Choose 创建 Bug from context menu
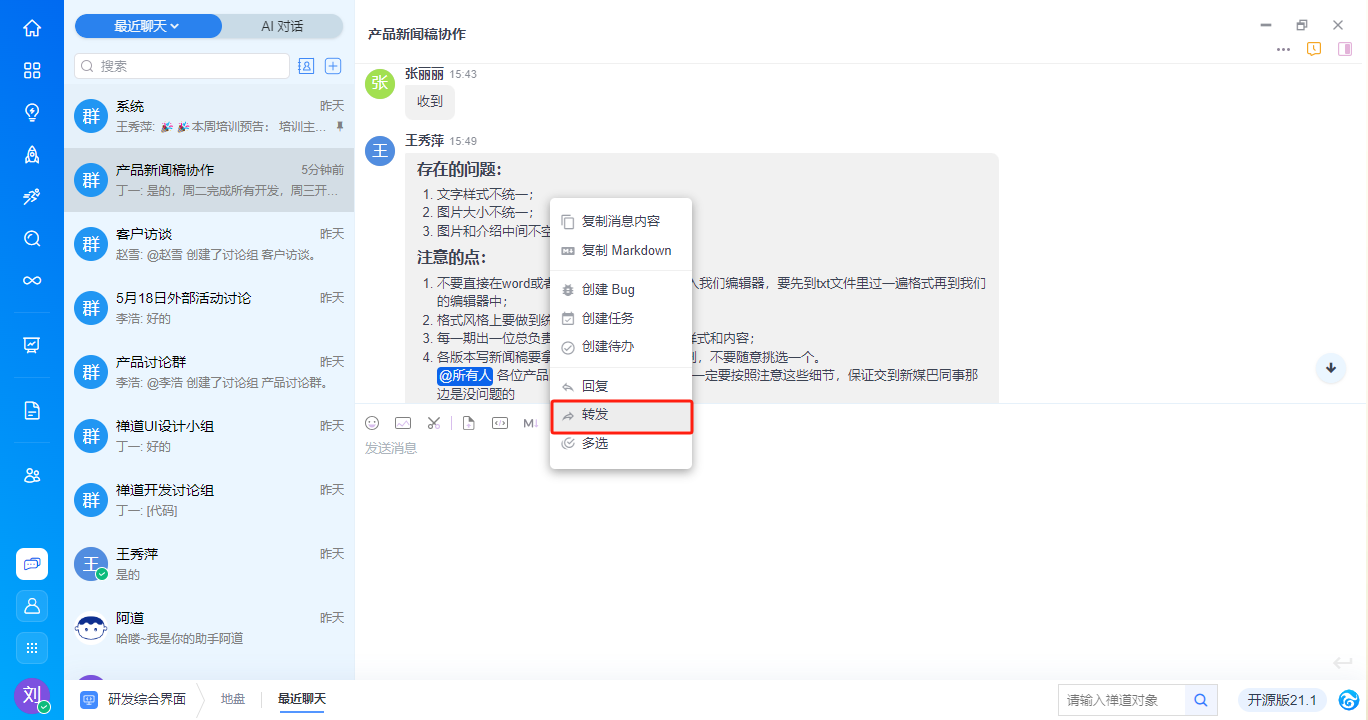1368x720 pixels. click(x=621, y=289)
